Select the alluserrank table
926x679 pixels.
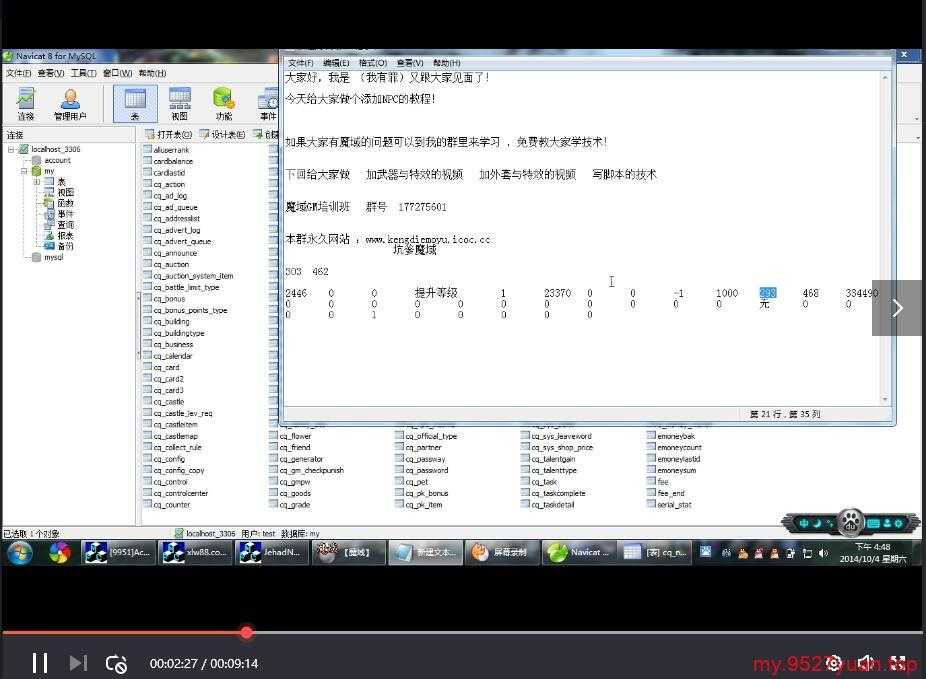(x=167, y=150)
